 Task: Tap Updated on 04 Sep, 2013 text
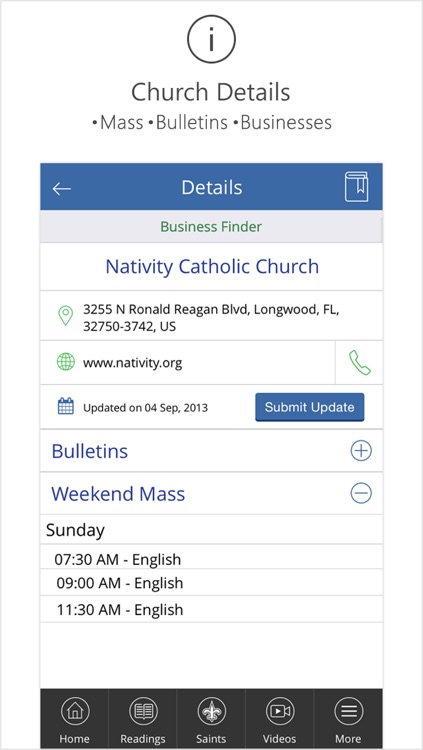[145, 408]
